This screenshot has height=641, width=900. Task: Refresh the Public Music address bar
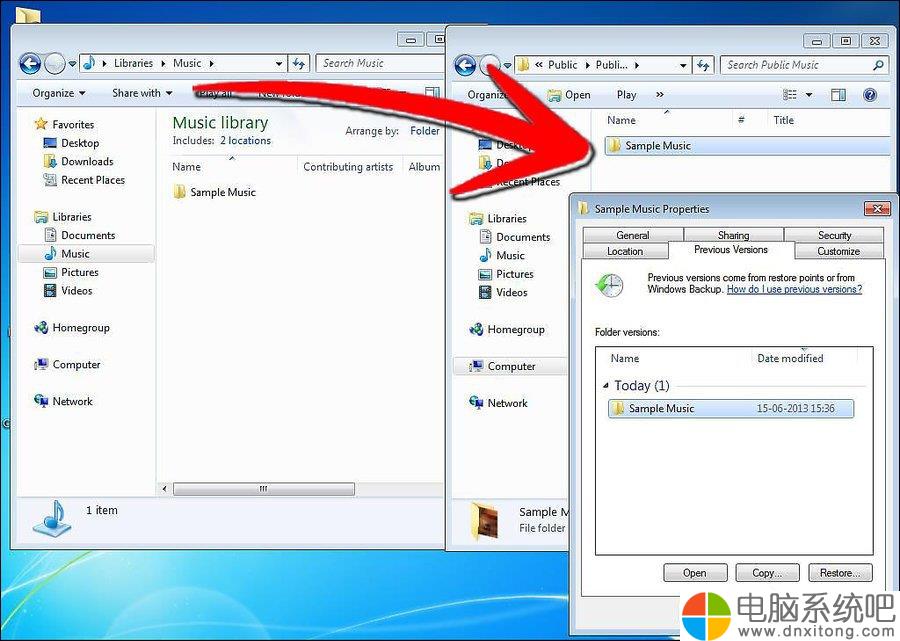click(703, 65)
